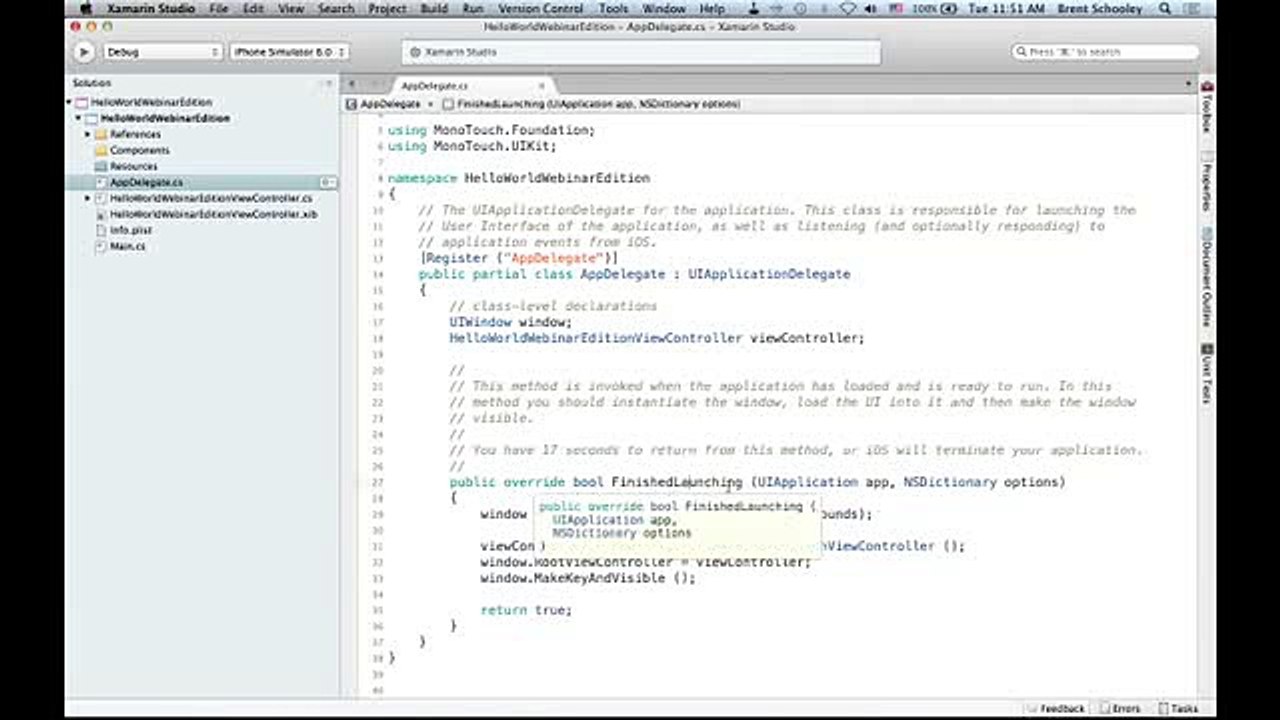Select the Main.cs file
1280x720 pixels.
pyautogui.click(x=127, y=246)
